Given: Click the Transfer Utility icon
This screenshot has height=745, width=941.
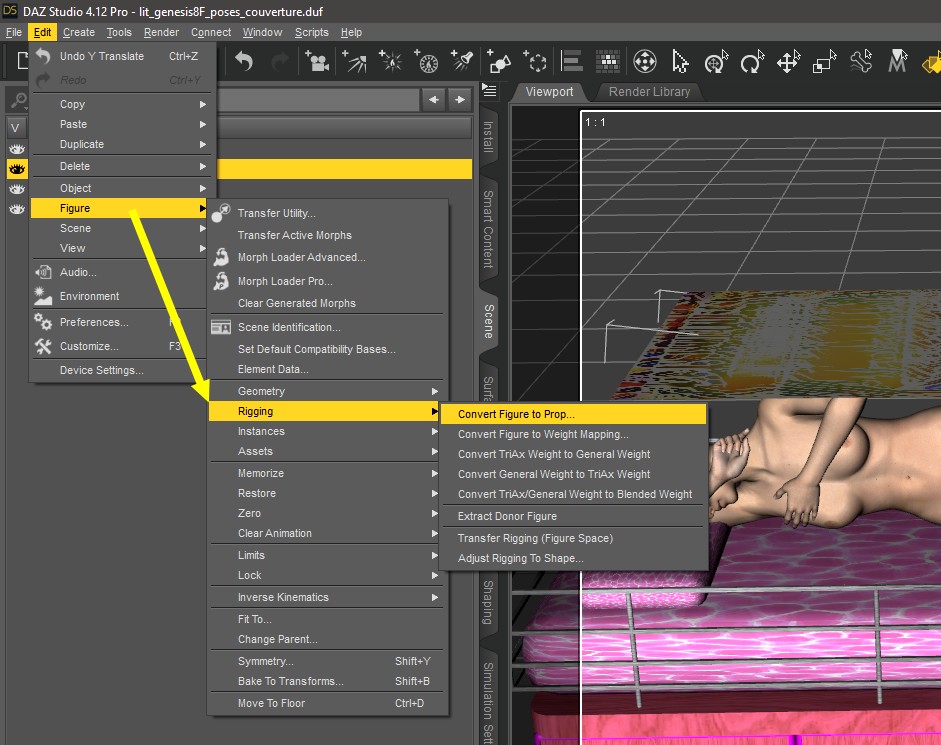Looking at the screenshot, I should pyautogui.click(x=221, y=213).
